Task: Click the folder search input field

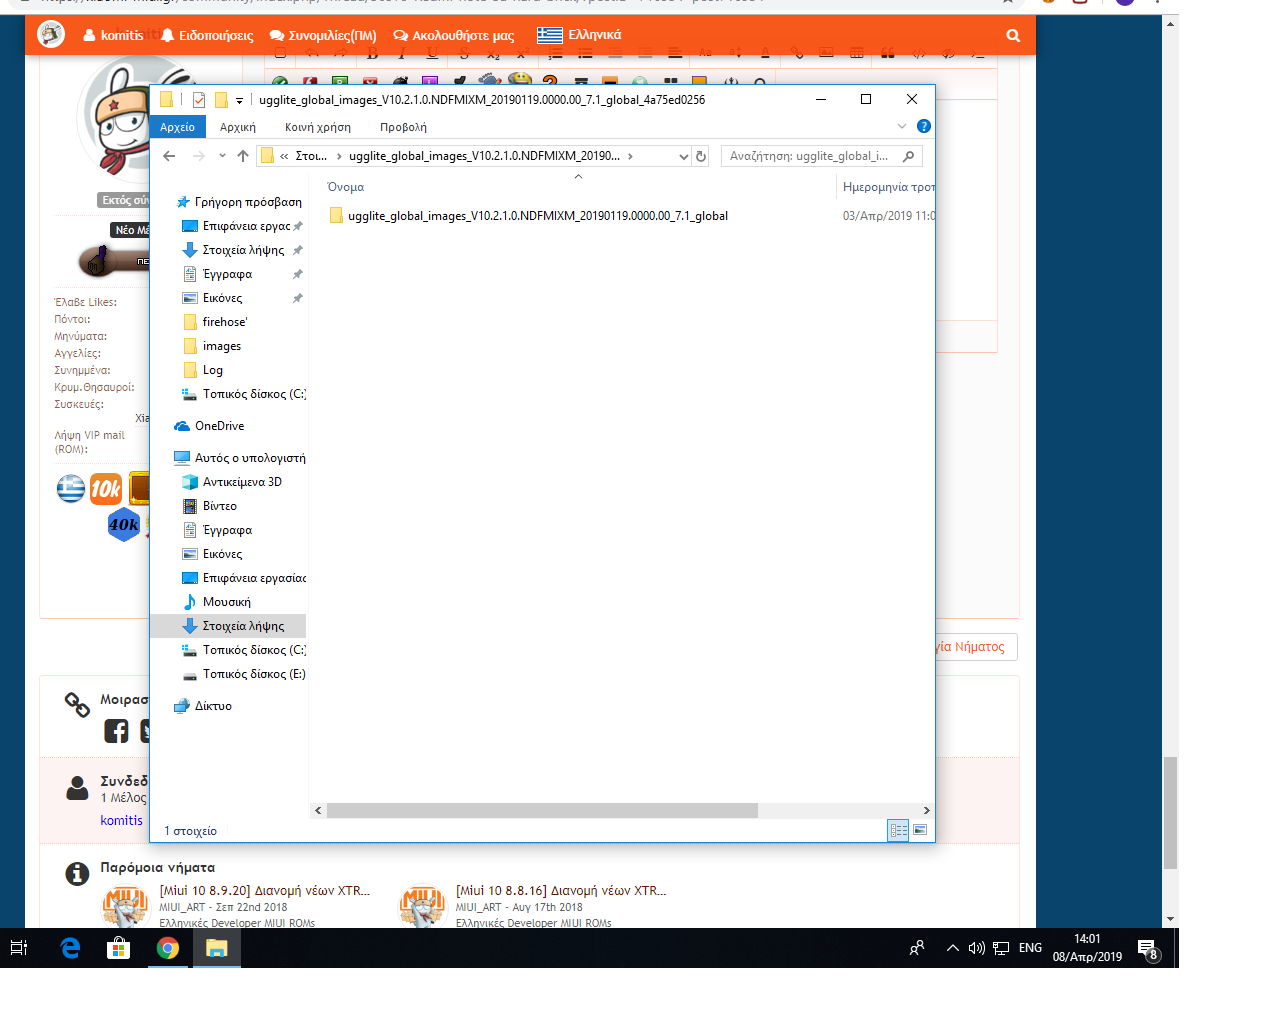Action: tap(810, 156)
